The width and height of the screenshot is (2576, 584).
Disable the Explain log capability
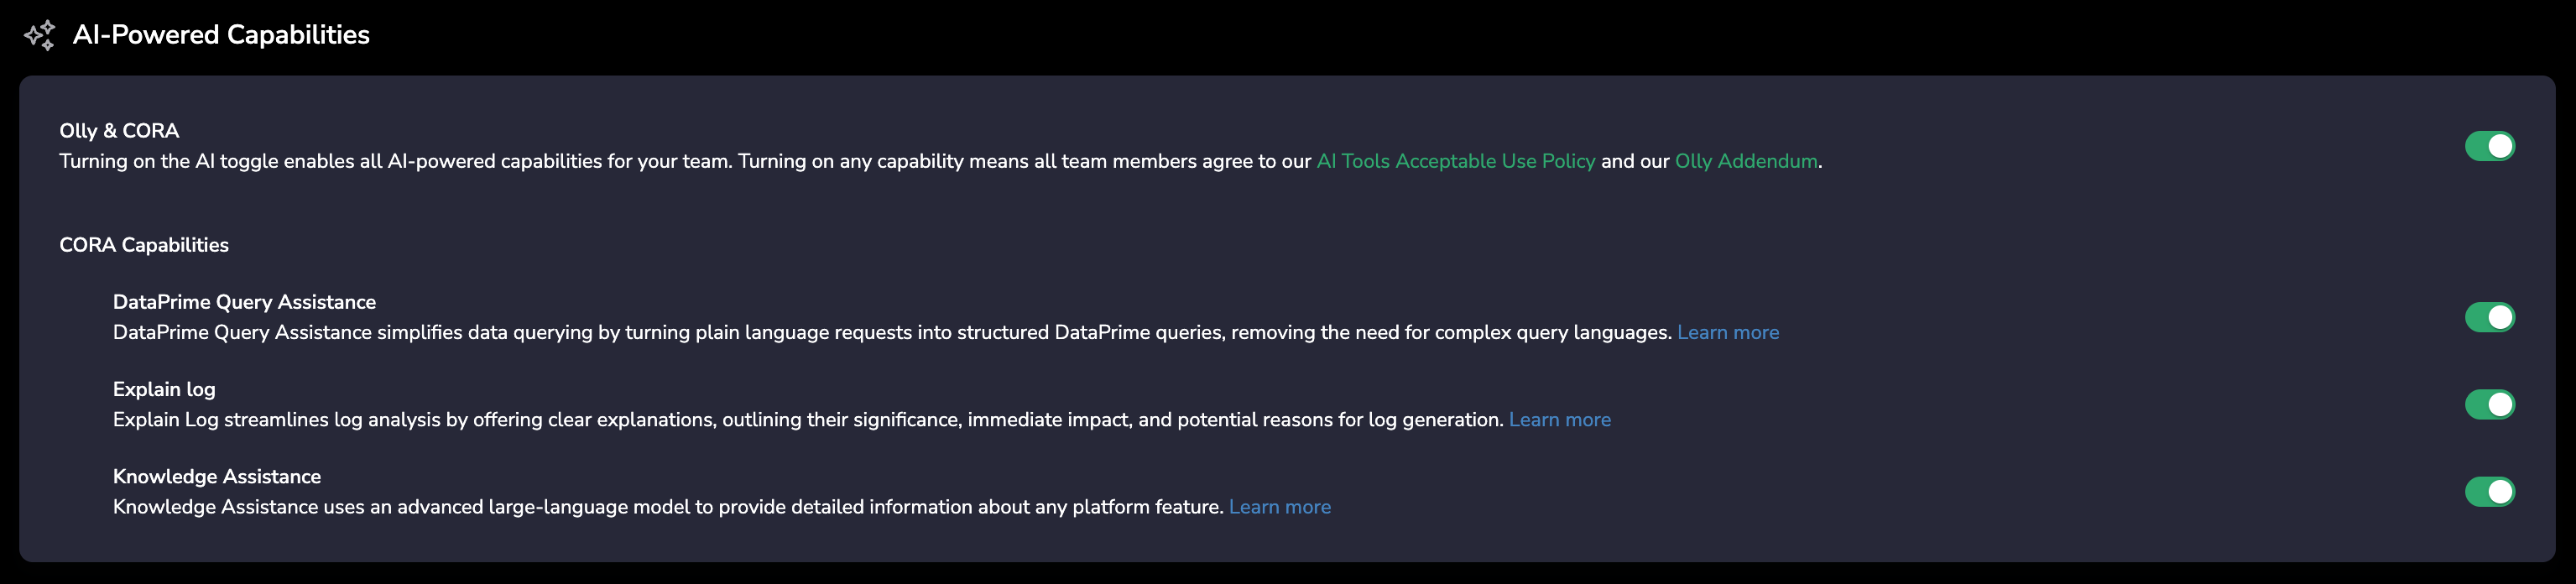pyautogui.click(x=2490, y=404)
